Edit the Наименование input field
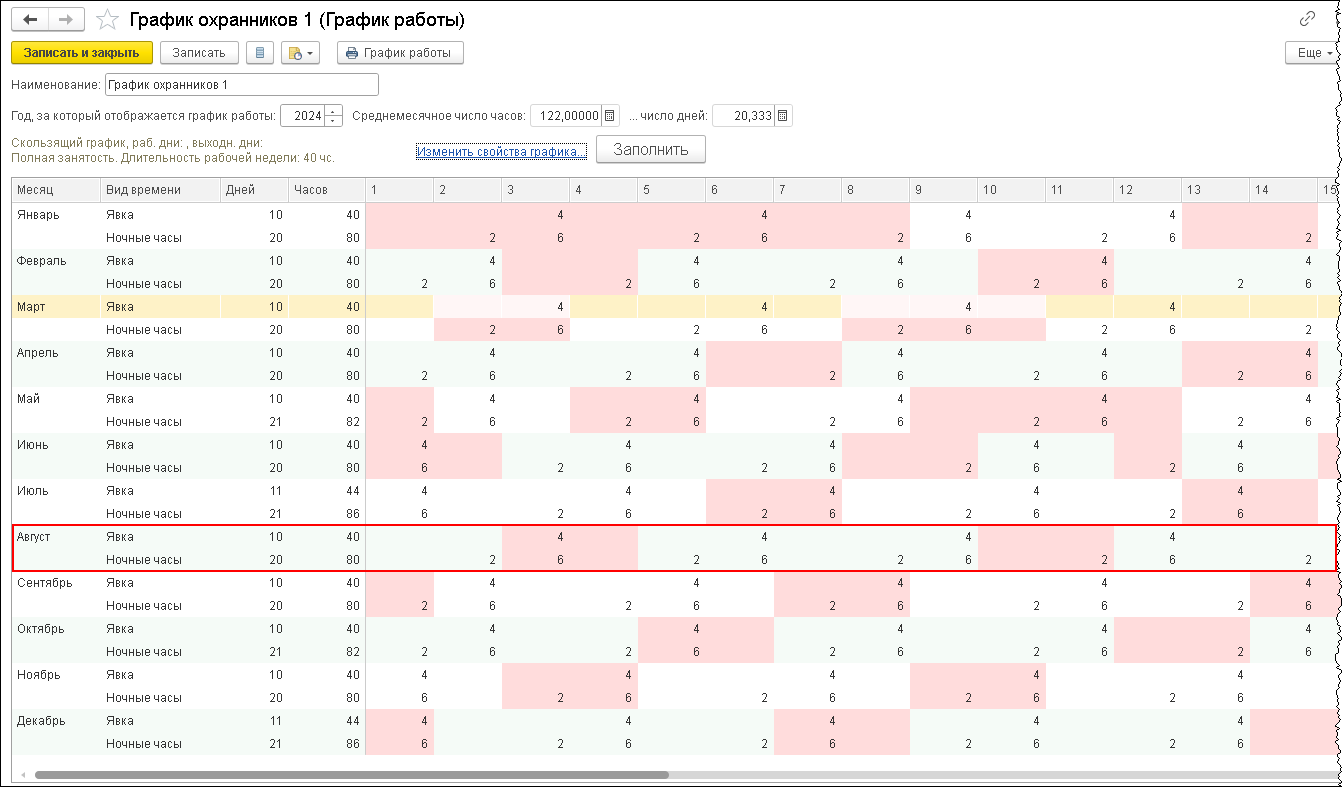This screenshot has height=787, width=1342. (x=242, y=85)
